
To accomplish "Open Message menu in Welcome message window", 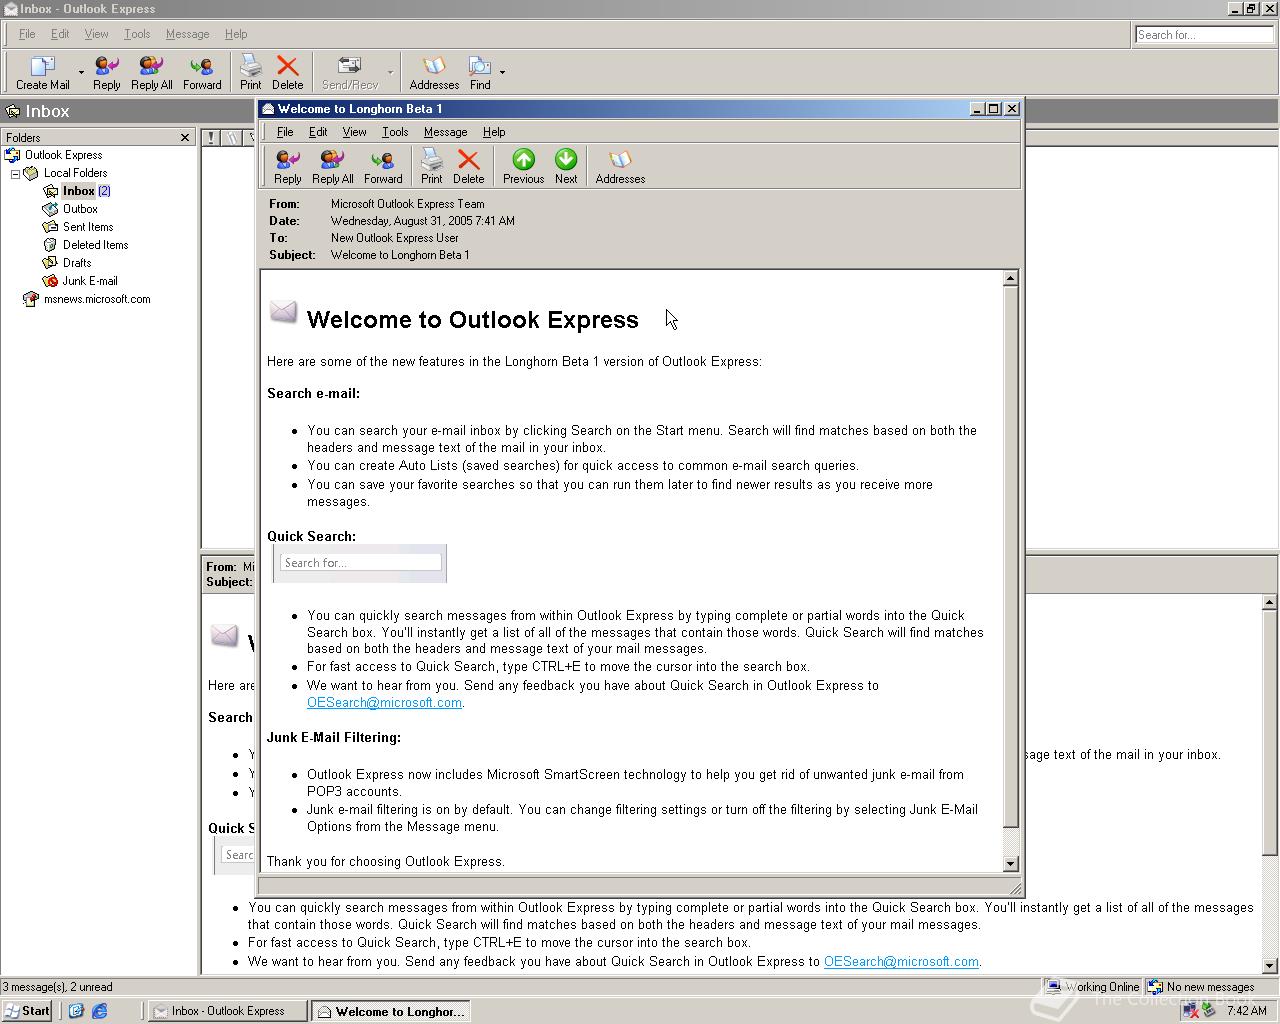I will [445, 132].
